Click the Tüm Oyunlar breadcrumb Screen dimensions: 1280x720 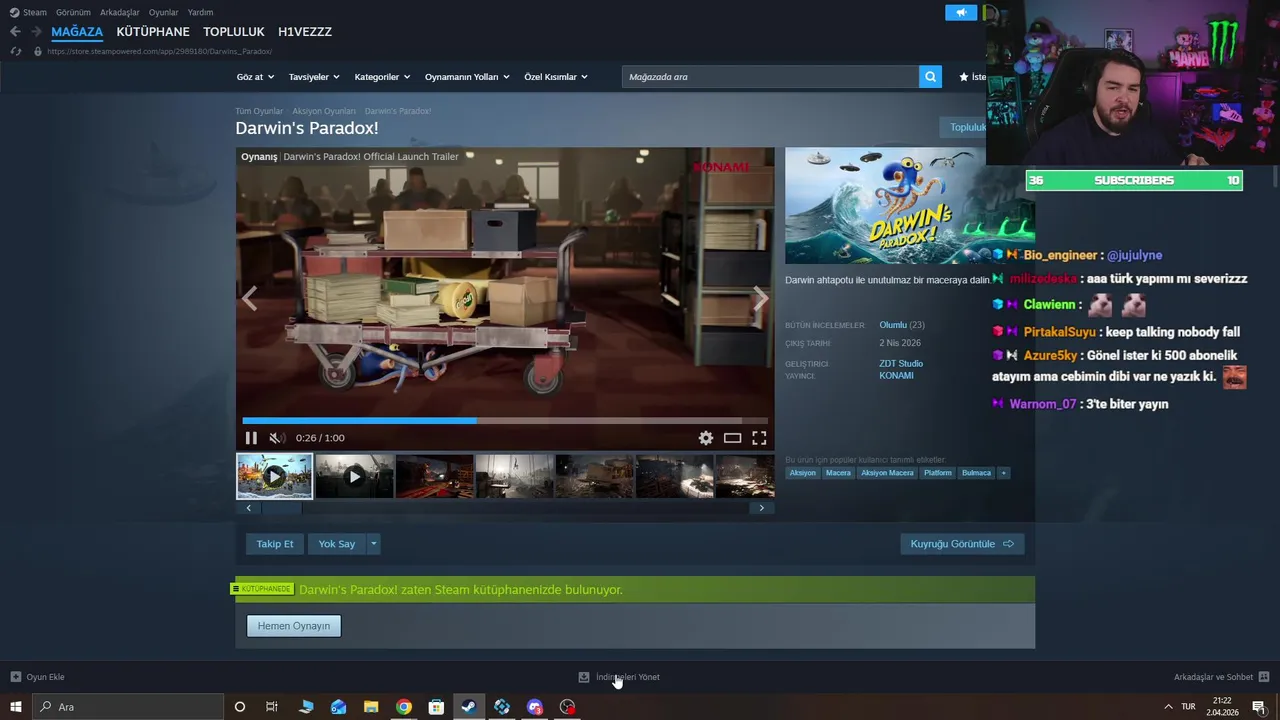click(259, 111)
